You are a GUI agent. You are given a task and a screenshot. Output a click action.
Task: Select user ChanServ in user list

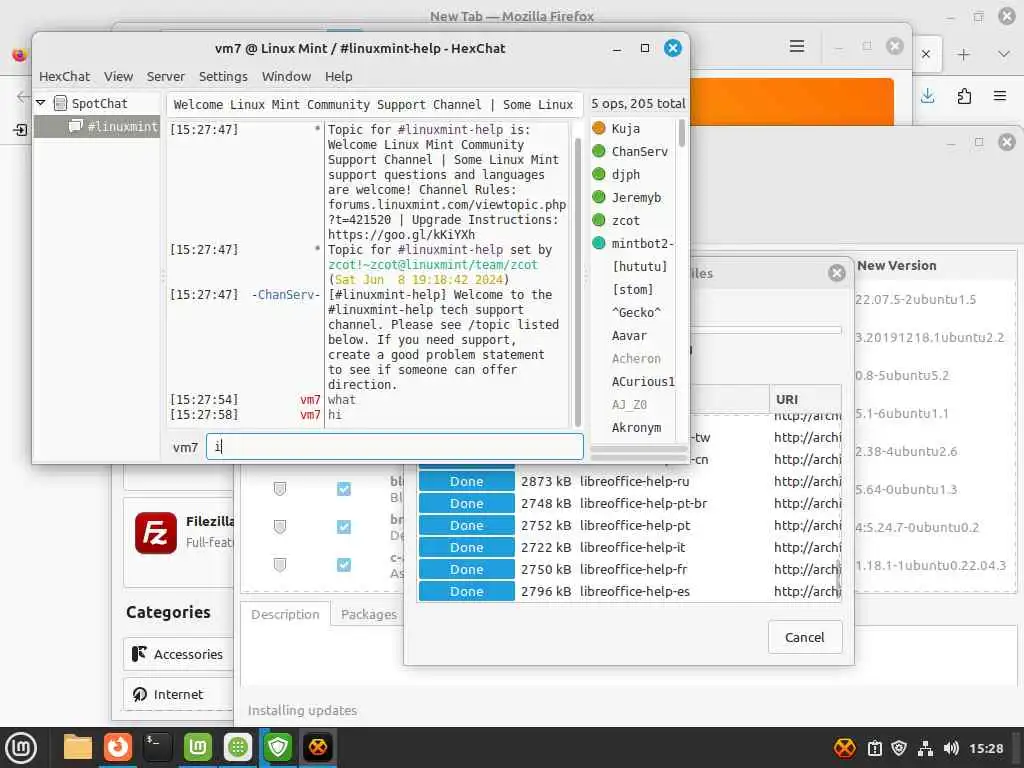pos(639,152)
